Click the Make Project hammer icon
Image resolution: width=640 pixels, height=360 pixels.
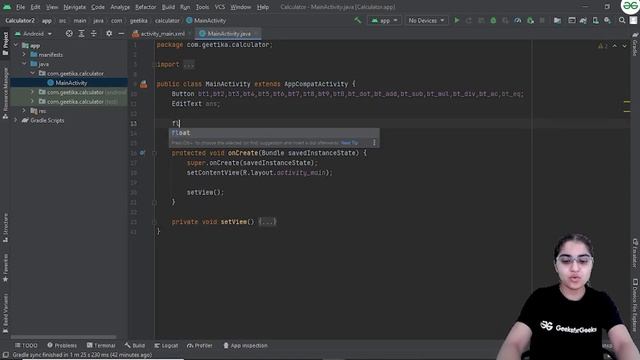358,20
